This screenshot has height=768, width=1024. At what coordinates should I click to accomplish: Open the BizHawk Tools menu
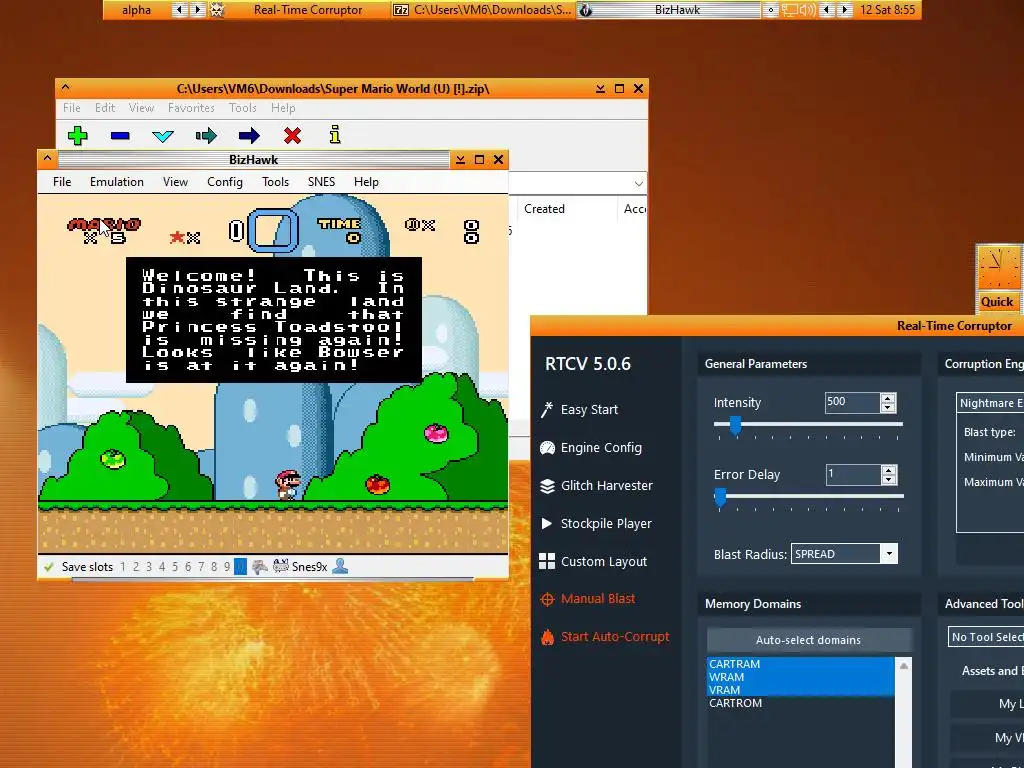(x=275, y=182)
